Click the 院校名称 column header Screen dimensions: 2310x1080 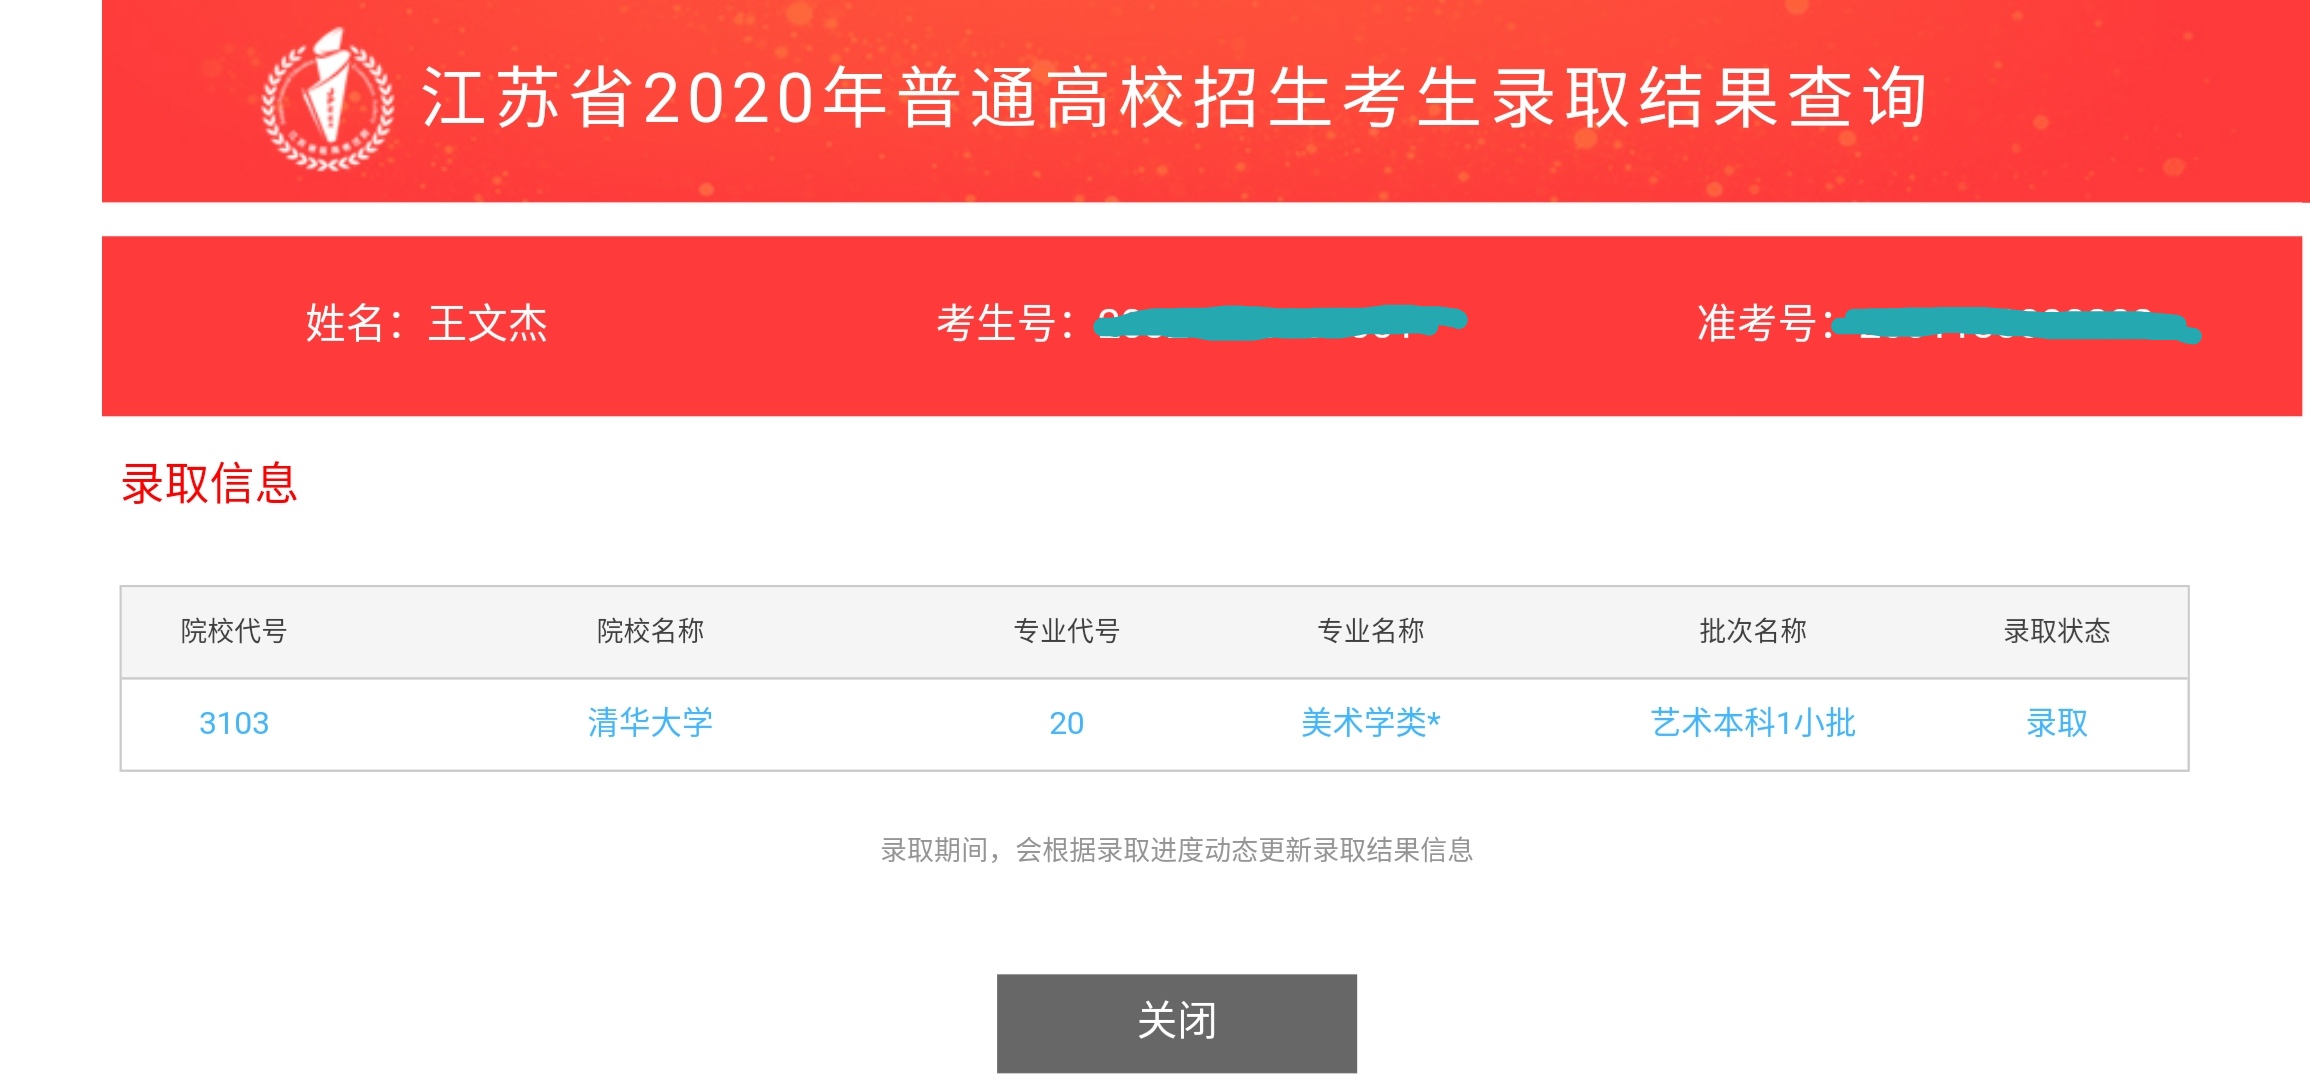pos(650,631)
